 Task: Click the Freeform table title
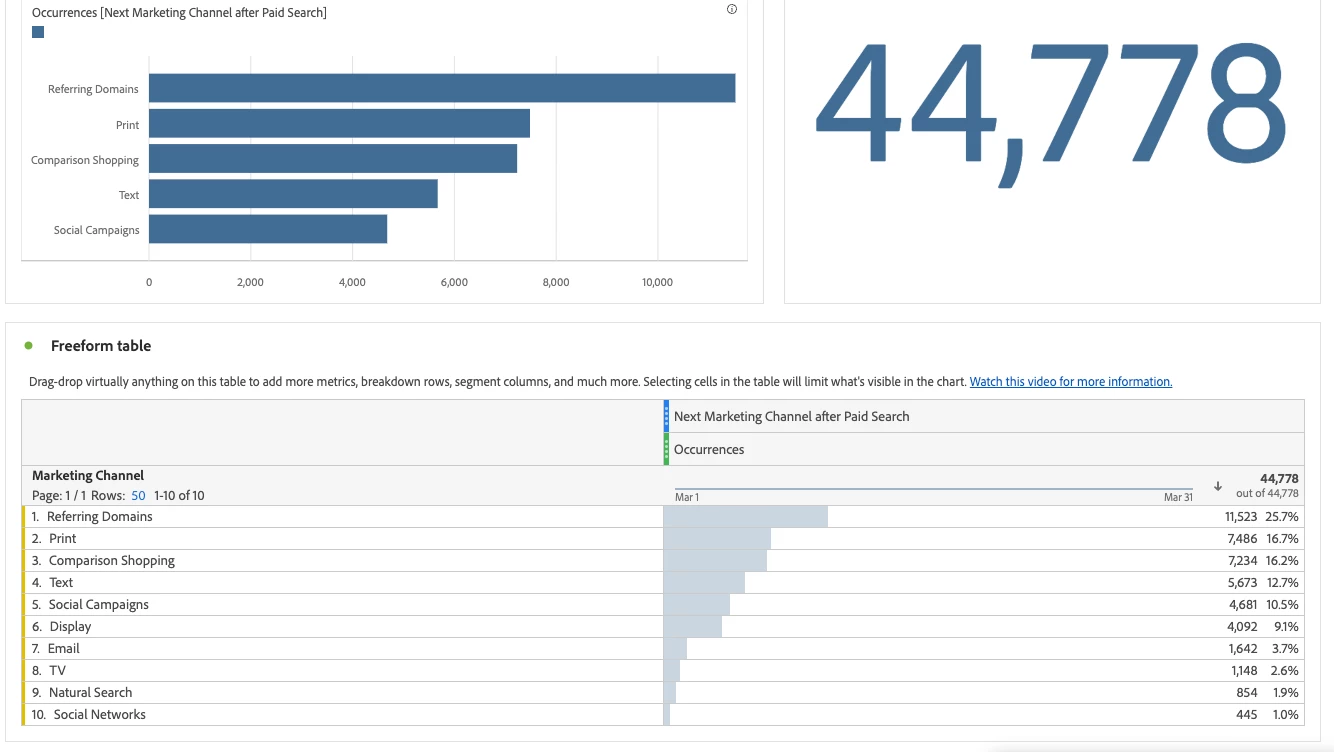pos(101,346)
